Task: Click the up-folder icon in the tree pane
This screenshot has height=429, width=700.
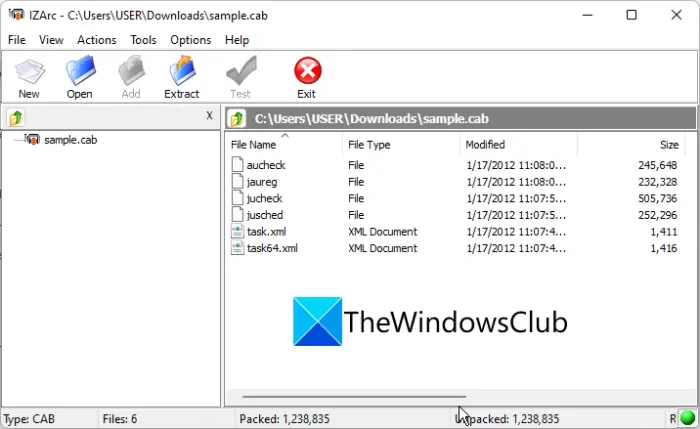Action: pos(16,118)
